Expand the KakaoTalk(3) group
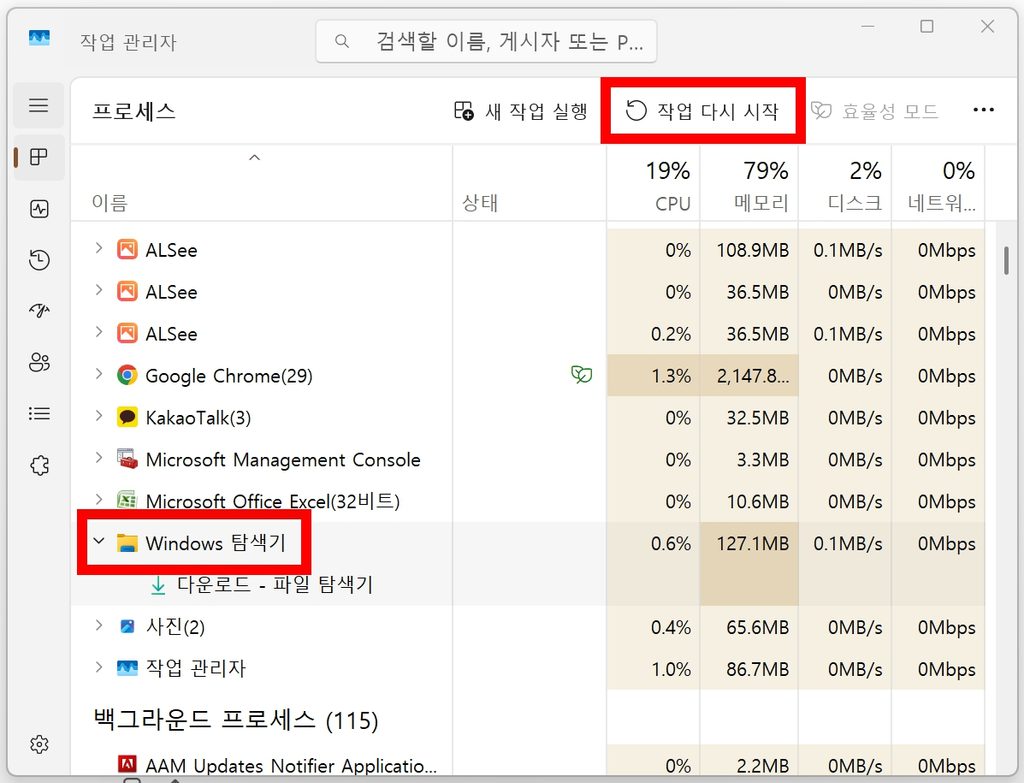This screenshot has width=1024, height=783. coord(99,415)
